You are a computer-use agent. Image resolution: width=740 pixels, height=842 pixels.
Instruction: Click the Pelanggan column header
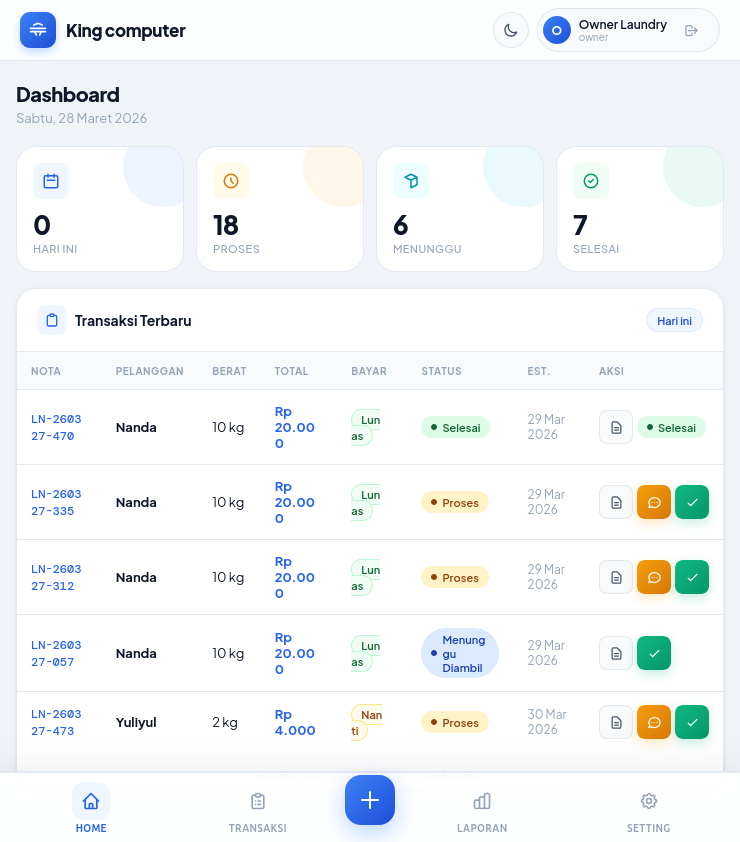[x=149, y=371]
